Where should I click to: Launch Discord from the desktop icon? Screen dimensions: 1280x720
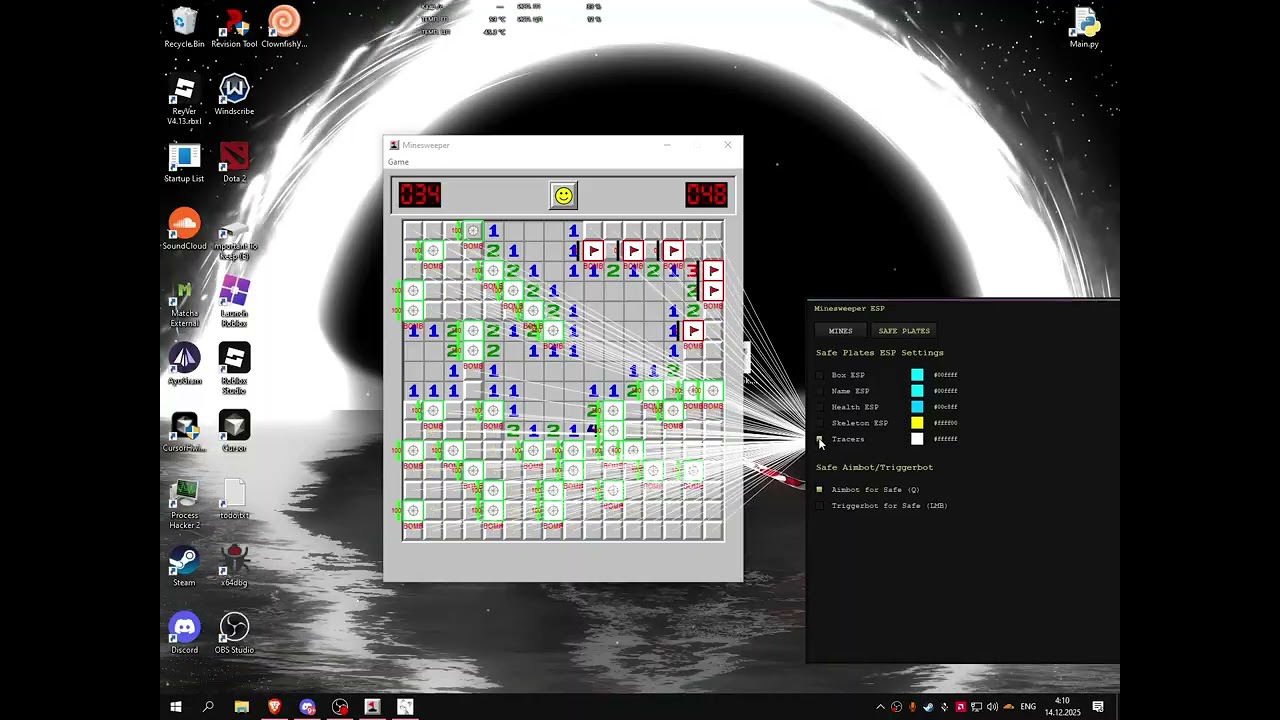click(x=184, y=633)
